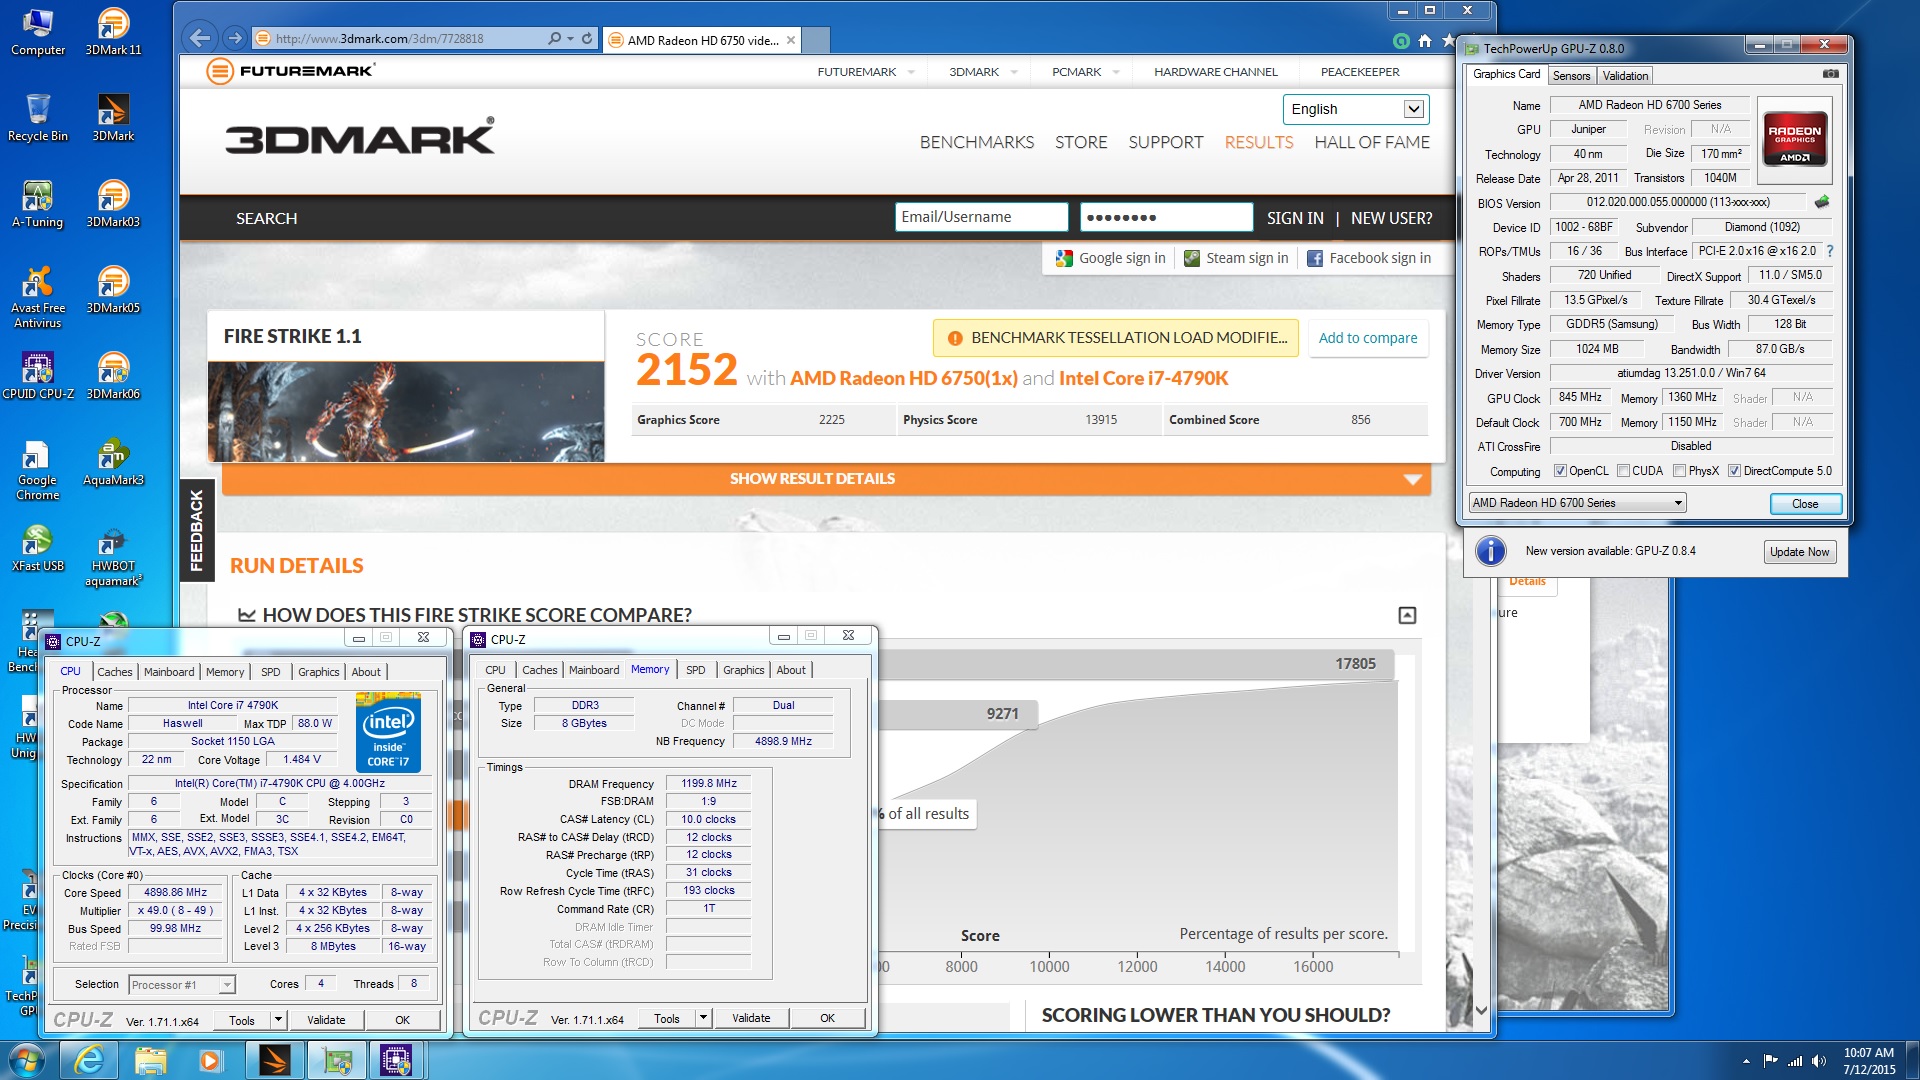Open the AquaMark3 desktop shortcut
The height and width of the screenshot is (1080, 1920).
click(113, 461)
